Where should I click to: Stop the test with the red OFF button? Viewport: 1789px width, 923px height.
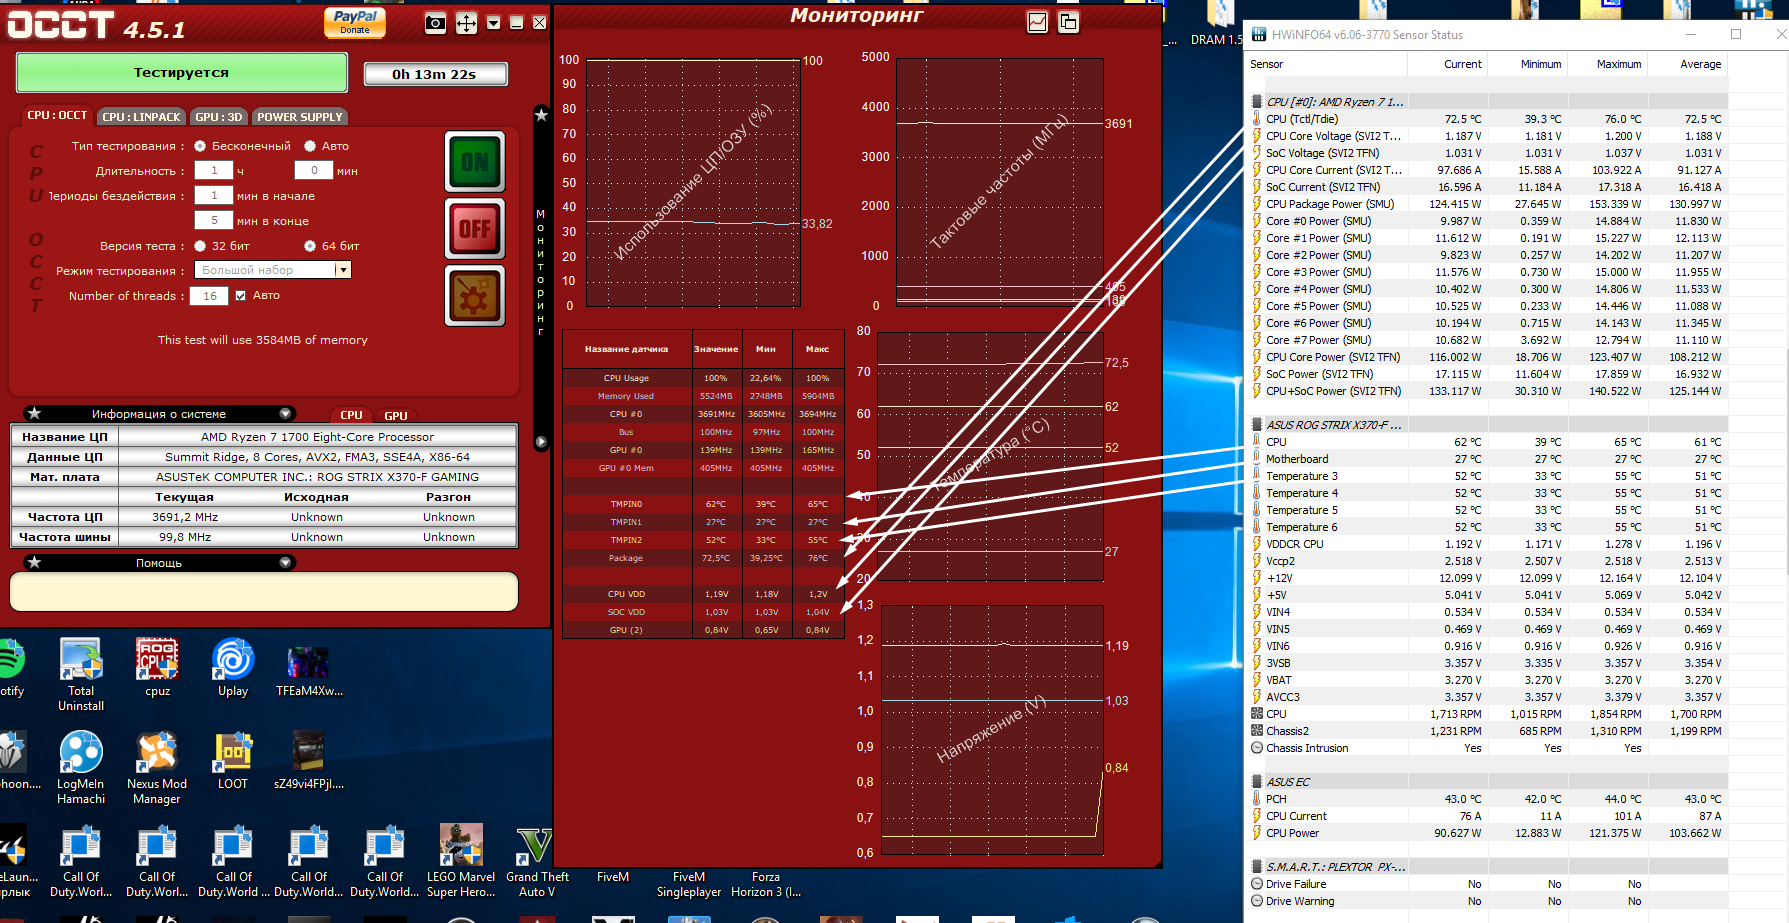click(x=474, y=229)
